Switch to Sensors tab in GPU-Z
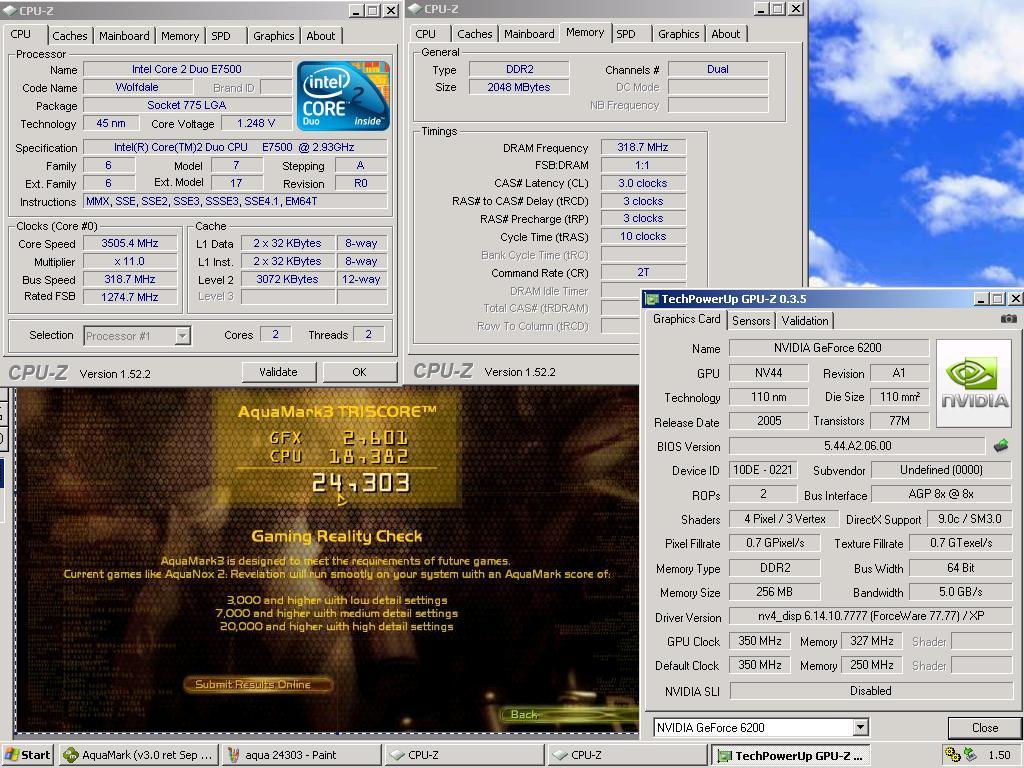Viewport: 1024px width, 768px height. pos(750,321)
